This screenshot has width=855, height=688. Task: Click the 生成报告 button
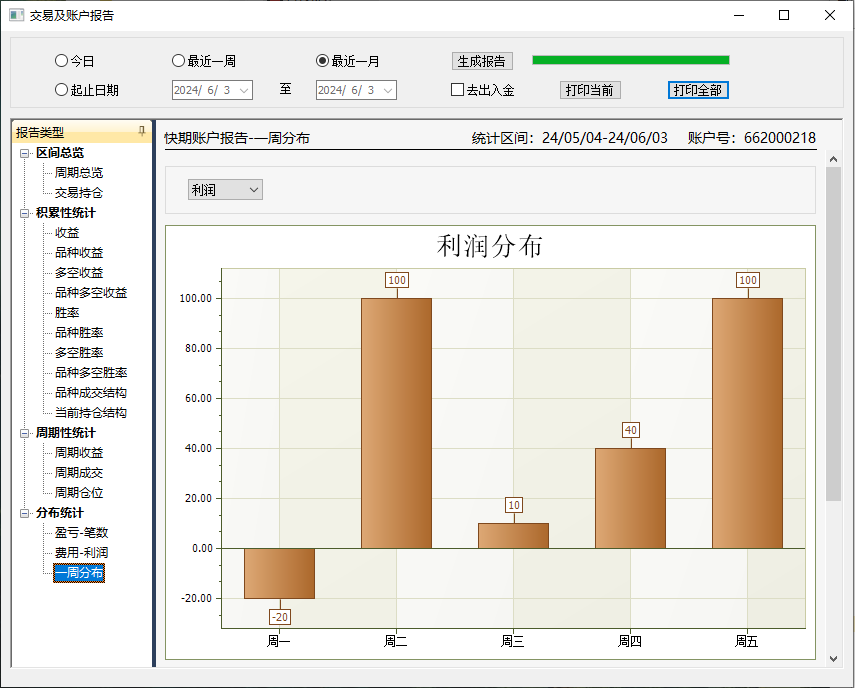[482, 61]
